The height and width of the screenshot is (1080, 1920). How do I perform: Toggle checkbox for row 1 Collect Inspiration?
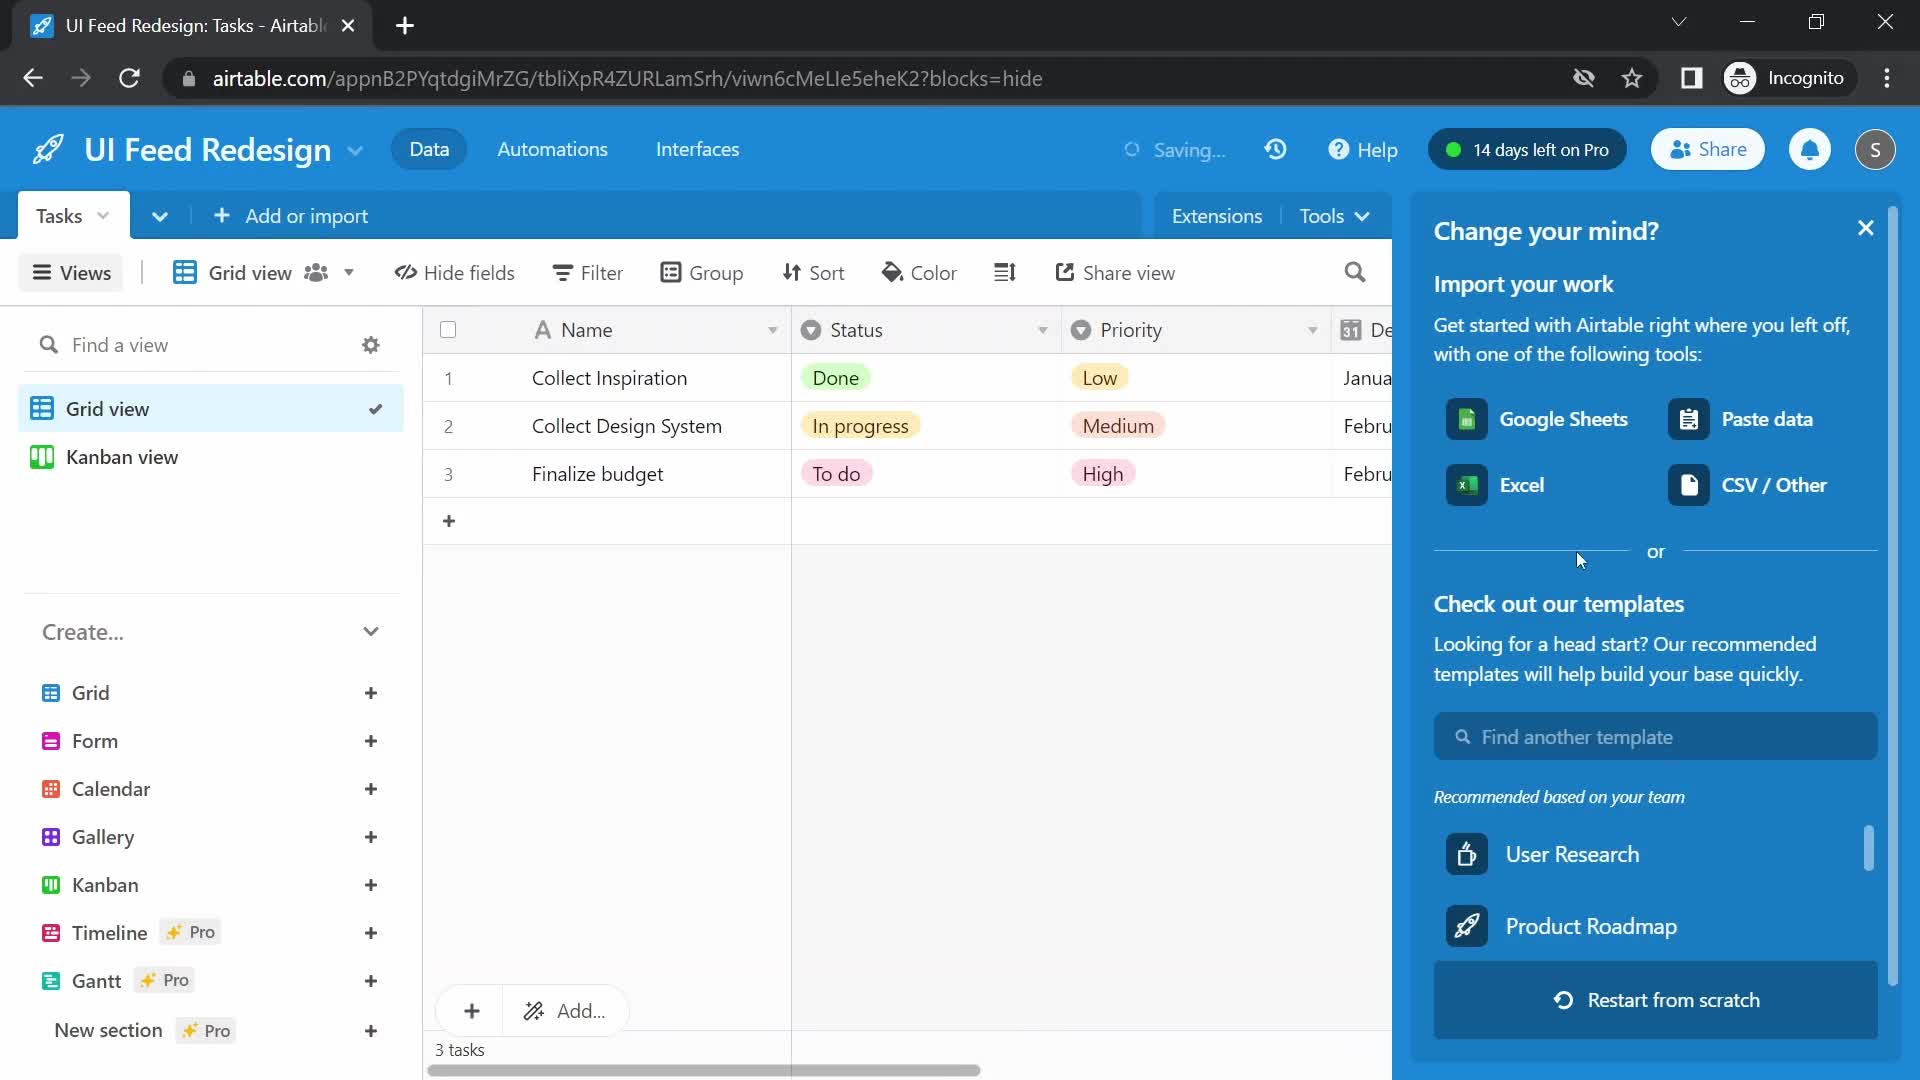click(448, 378)
